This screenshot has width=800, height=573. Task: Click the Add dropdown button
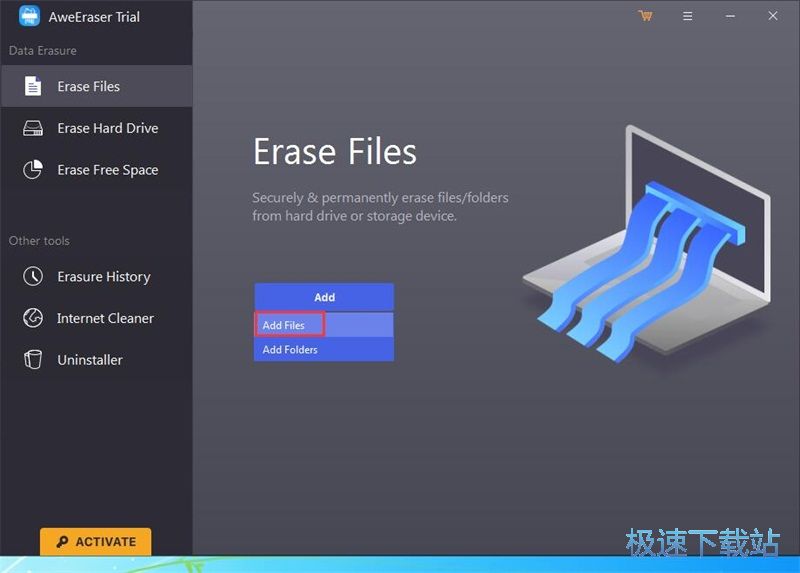click(324, 297)
